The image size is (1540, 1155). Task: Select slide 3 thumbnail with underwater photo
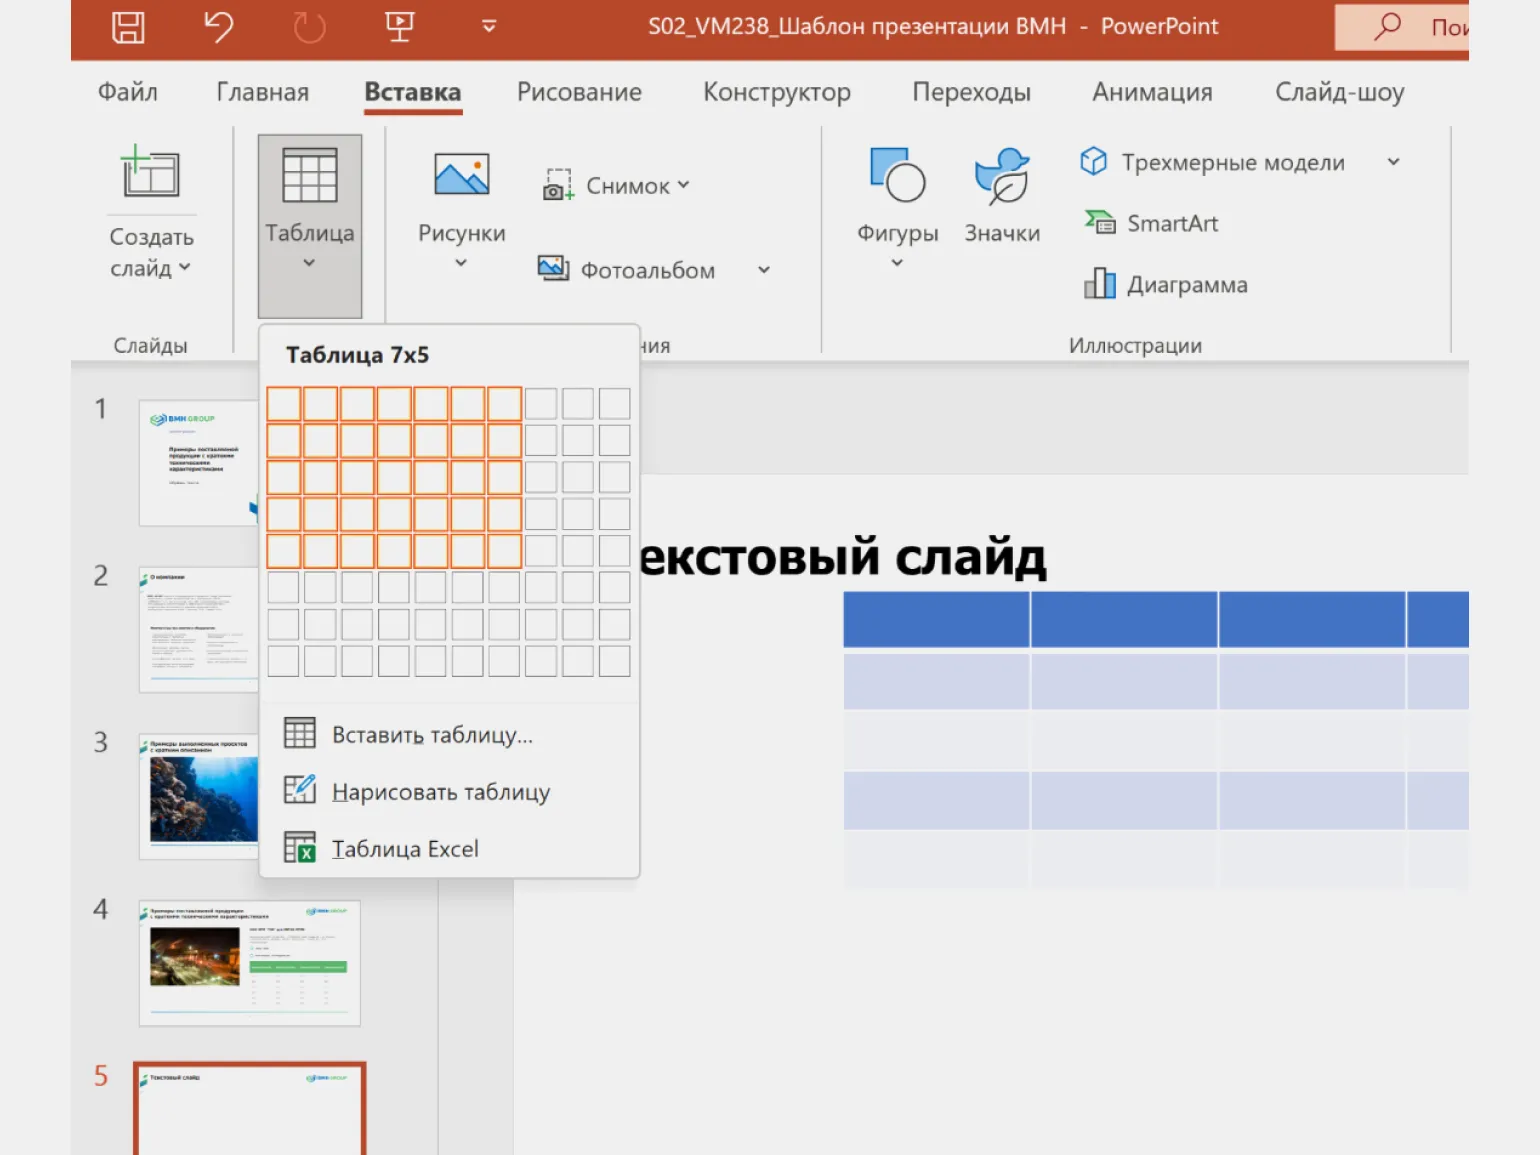[x=198, y=796]
